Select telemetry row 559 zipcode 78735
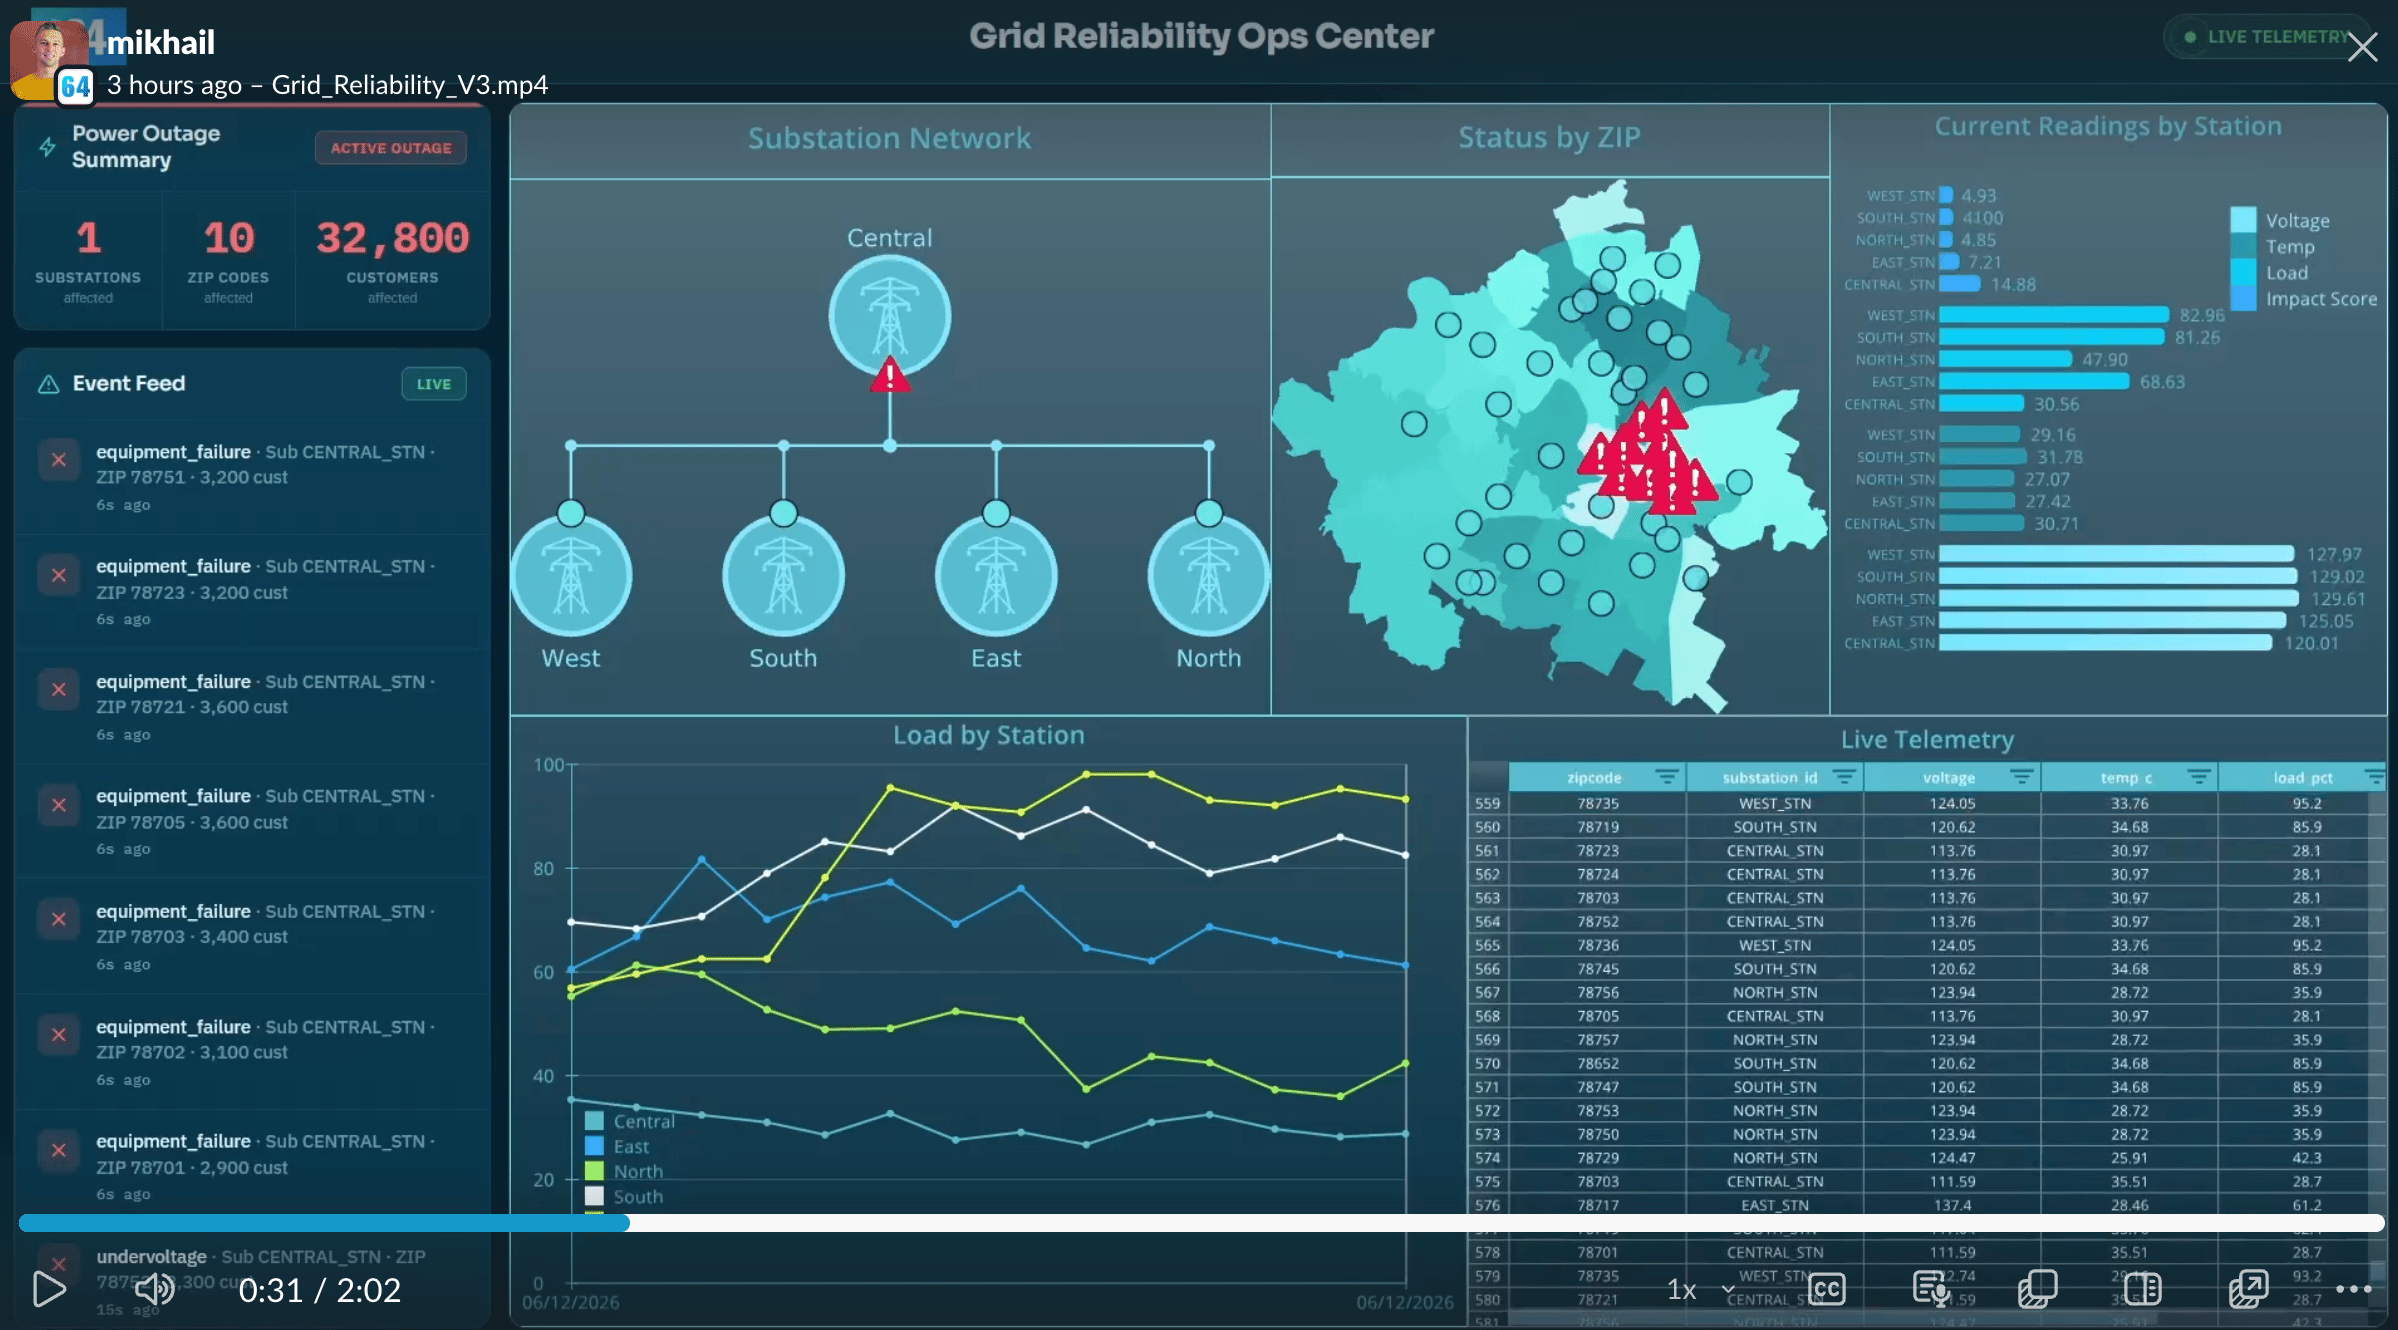The height and width of the screenshot is (1330, 2398). tap(1598, 803)
